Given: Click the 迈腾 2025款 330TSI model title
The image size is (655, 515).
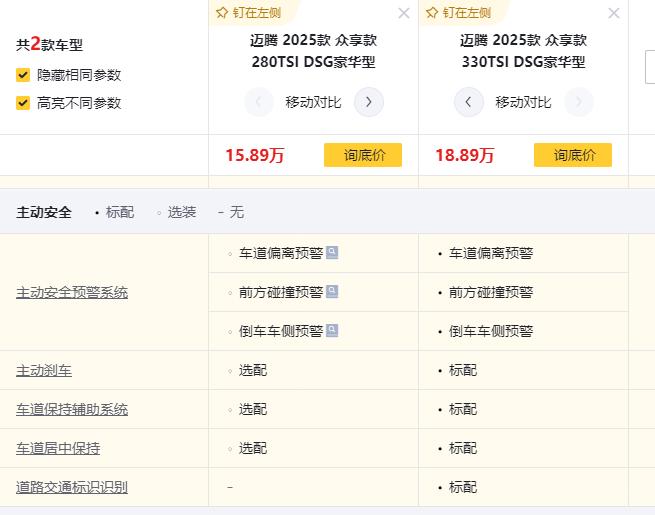Looking at the screenshot, I should (523, 51).
